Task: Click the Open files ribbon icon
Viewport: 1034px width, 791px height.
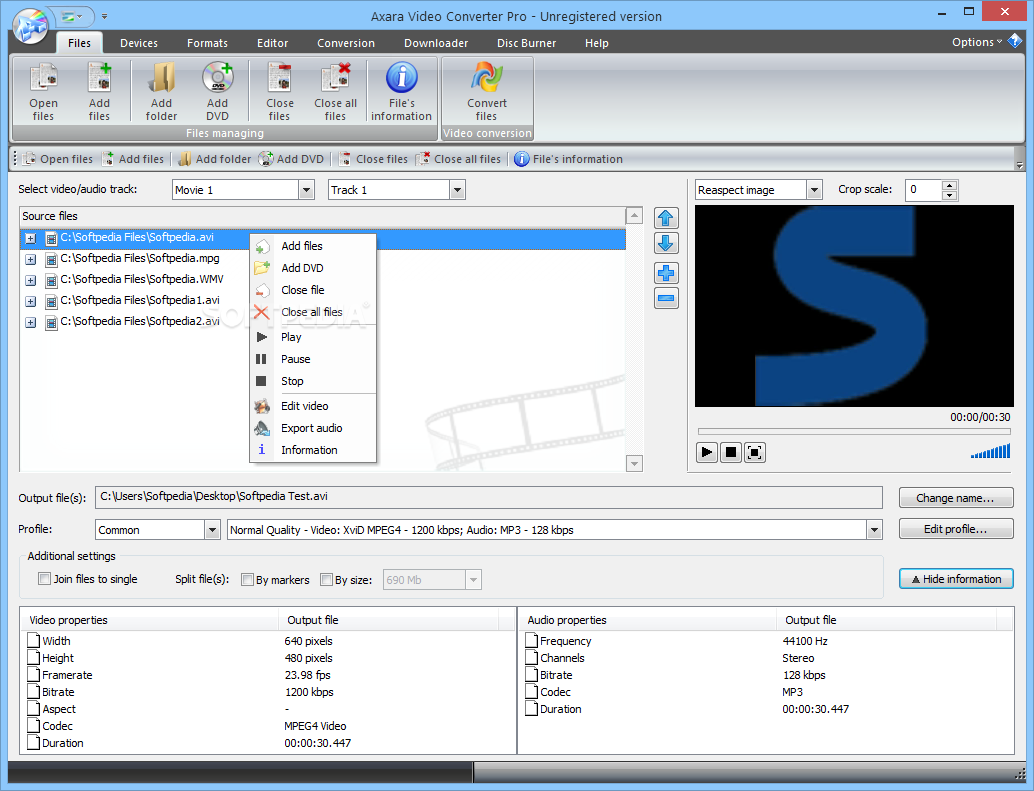Action: [44, 91]
